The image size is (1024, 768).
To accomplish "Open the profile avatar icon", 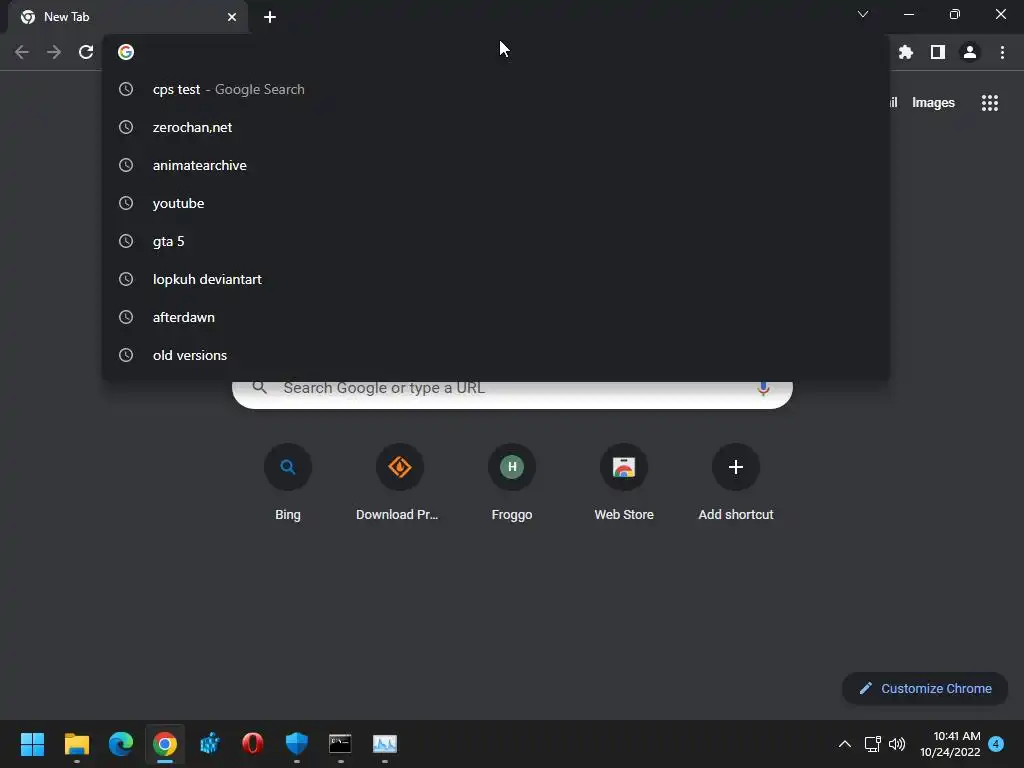I will pyautogui.click(x=970, y=52).
